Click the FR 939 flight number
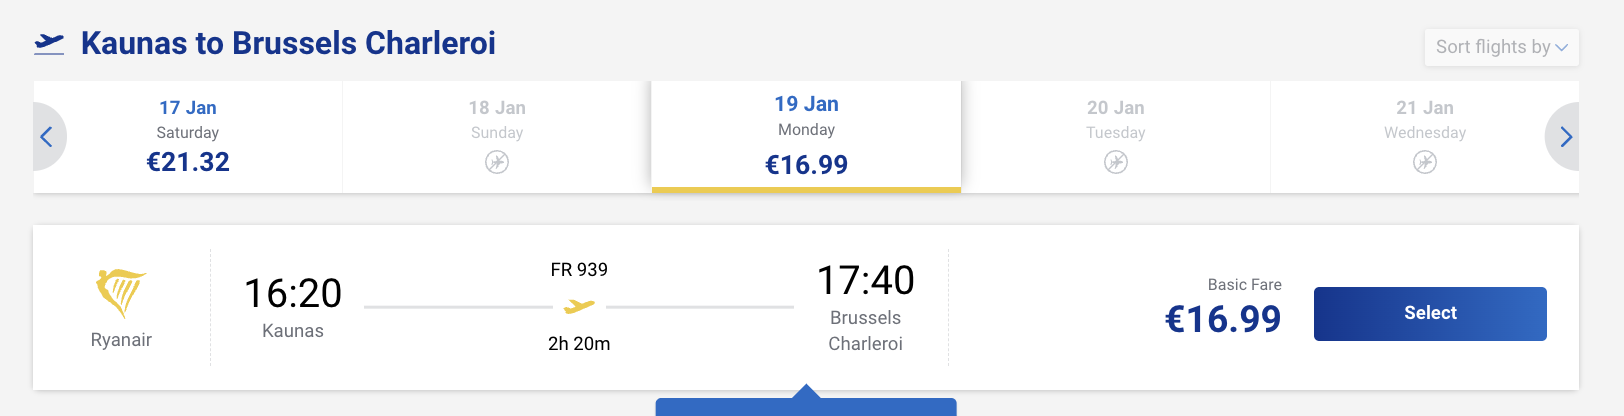 pos(579,270)
